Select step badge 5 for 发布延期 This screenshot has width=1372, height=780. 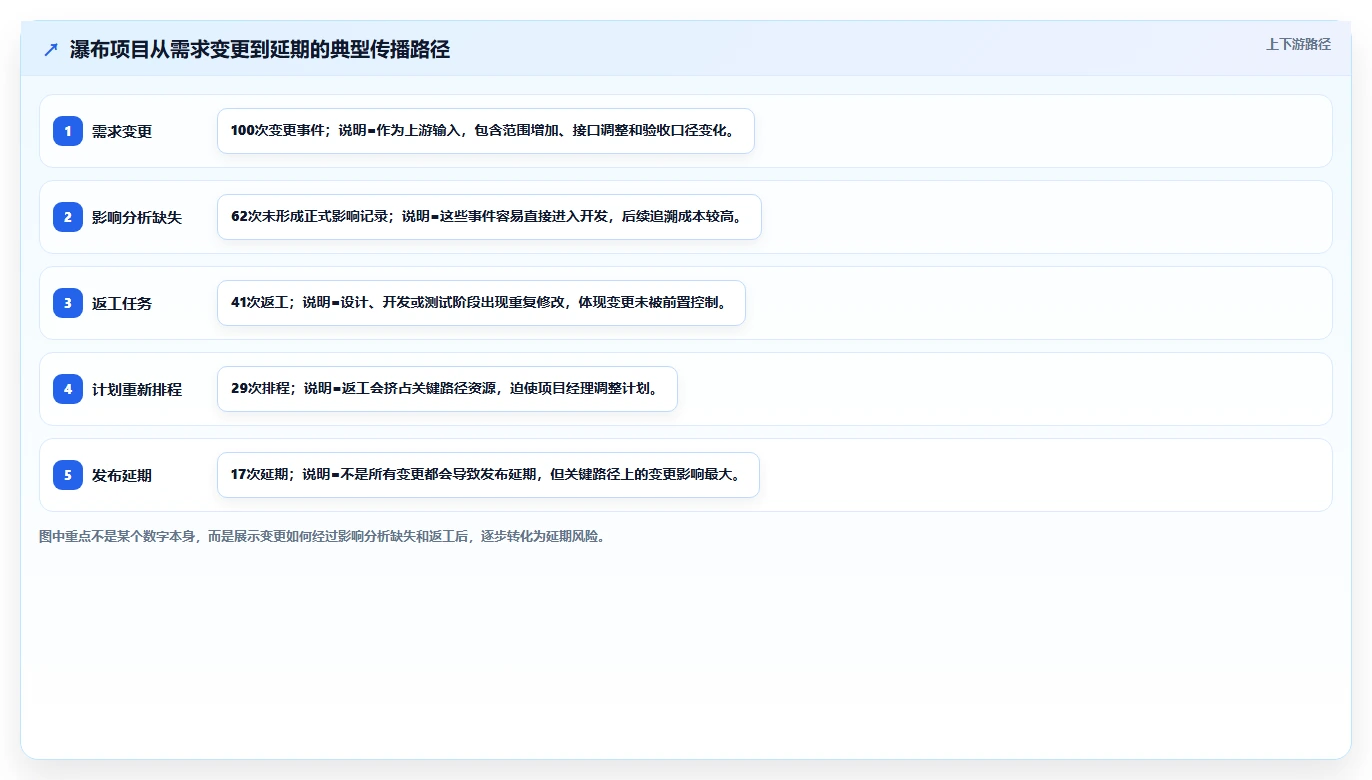68,475
